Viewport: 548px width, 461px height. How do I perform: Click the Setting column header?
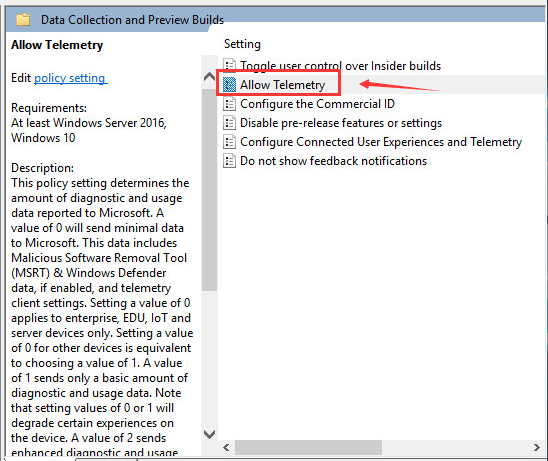(242, 44)
